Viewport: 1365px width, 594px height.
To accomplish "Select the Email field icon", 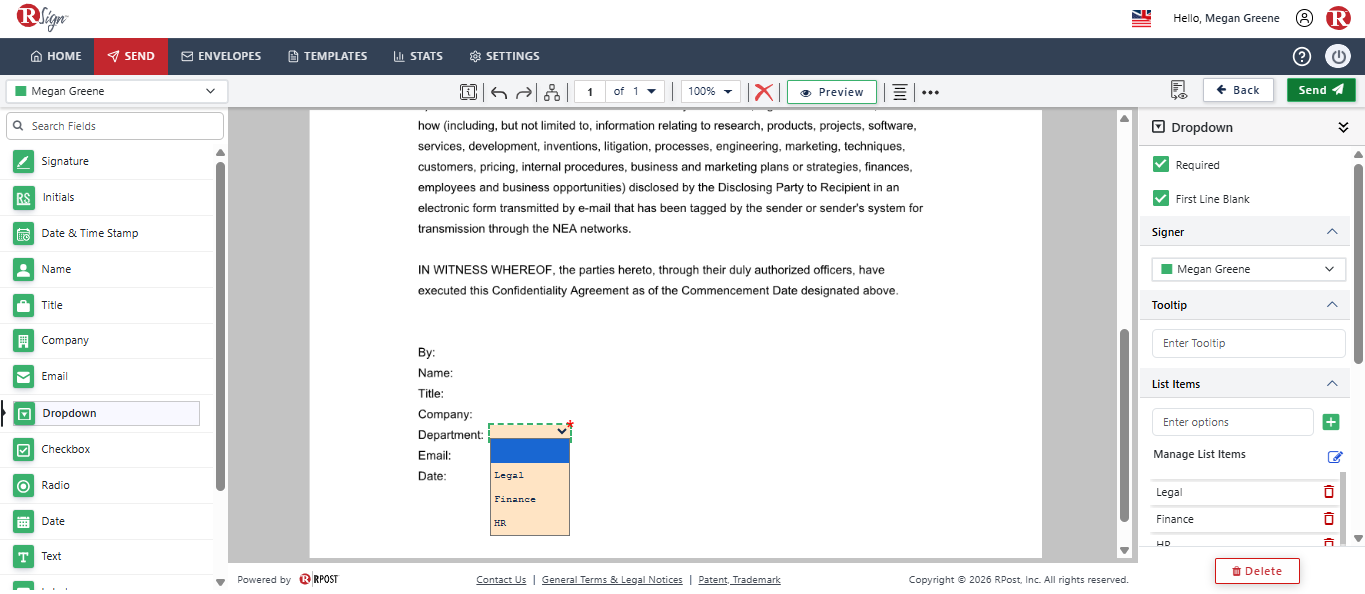I will [24, 377].
